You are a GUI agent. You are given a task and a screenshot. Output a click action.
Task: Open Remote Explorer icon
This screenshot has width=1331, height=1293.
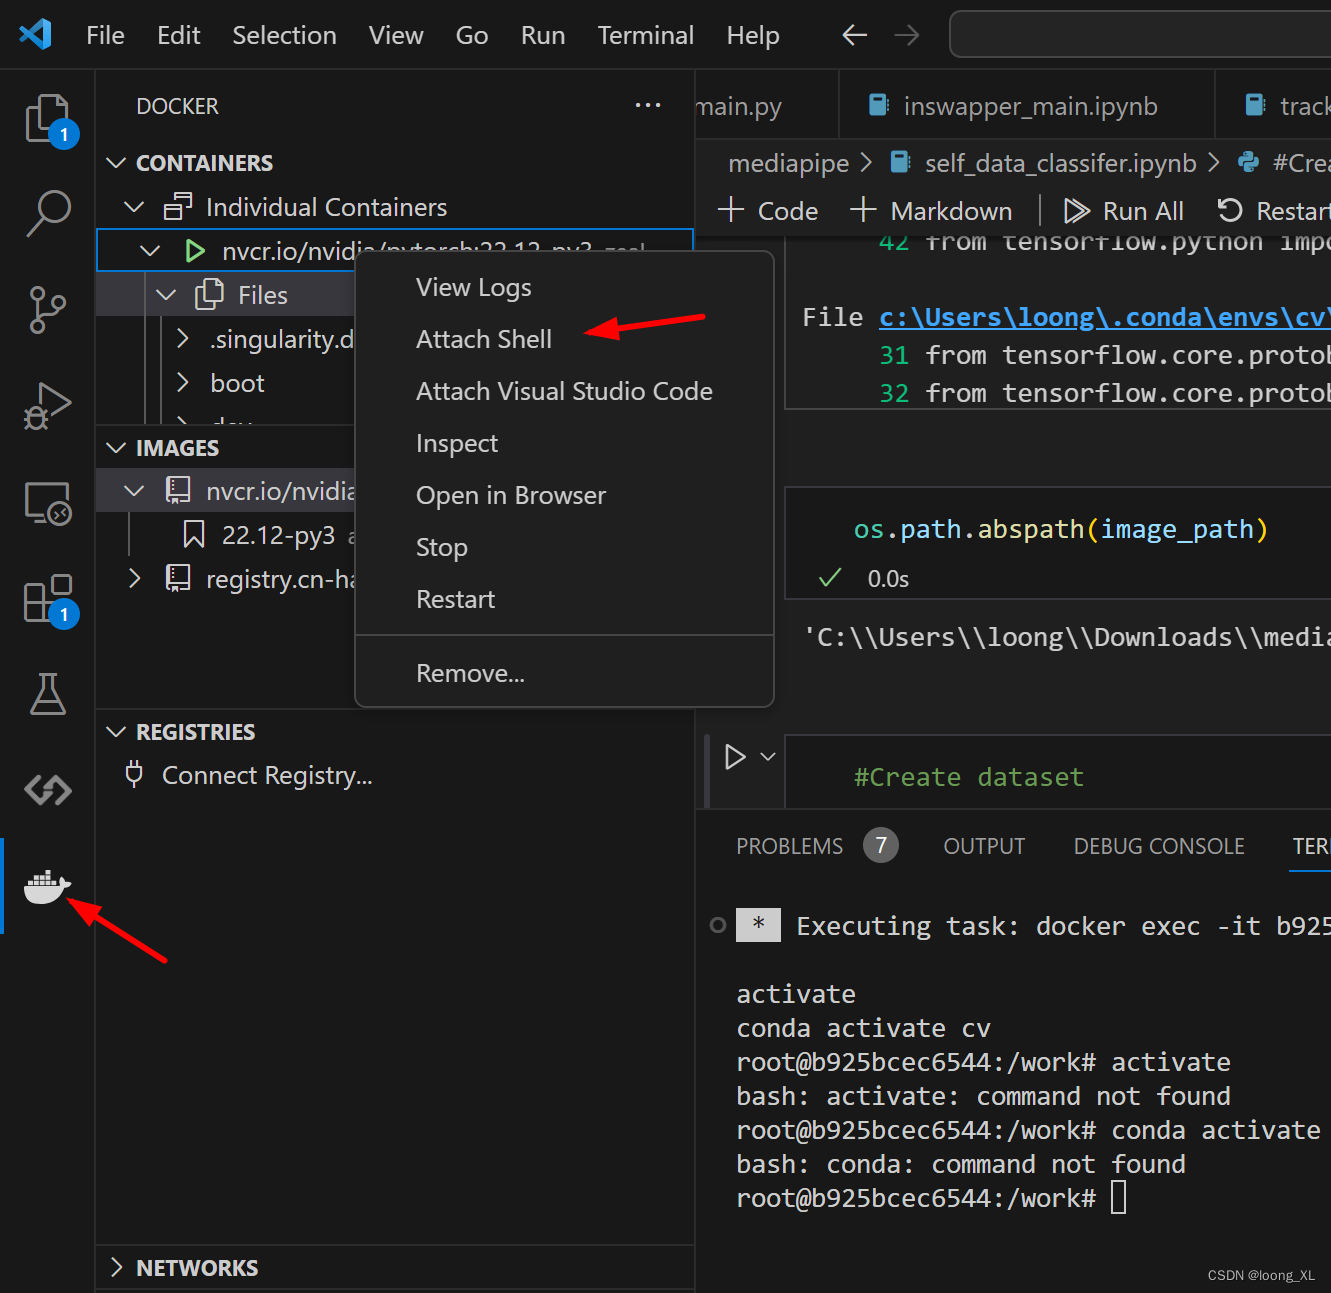coord(48,502)
